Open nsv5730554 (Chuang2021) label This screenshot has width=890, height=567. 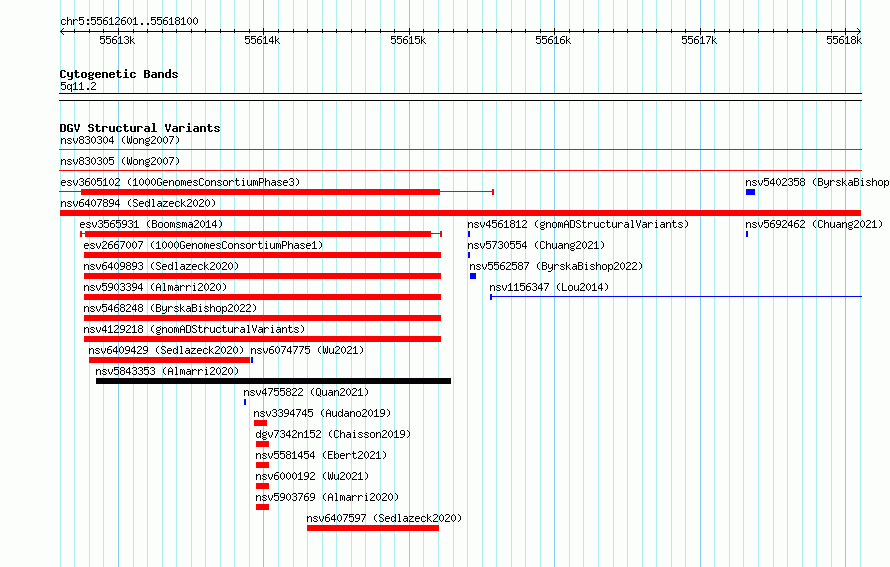click(536, 245)
